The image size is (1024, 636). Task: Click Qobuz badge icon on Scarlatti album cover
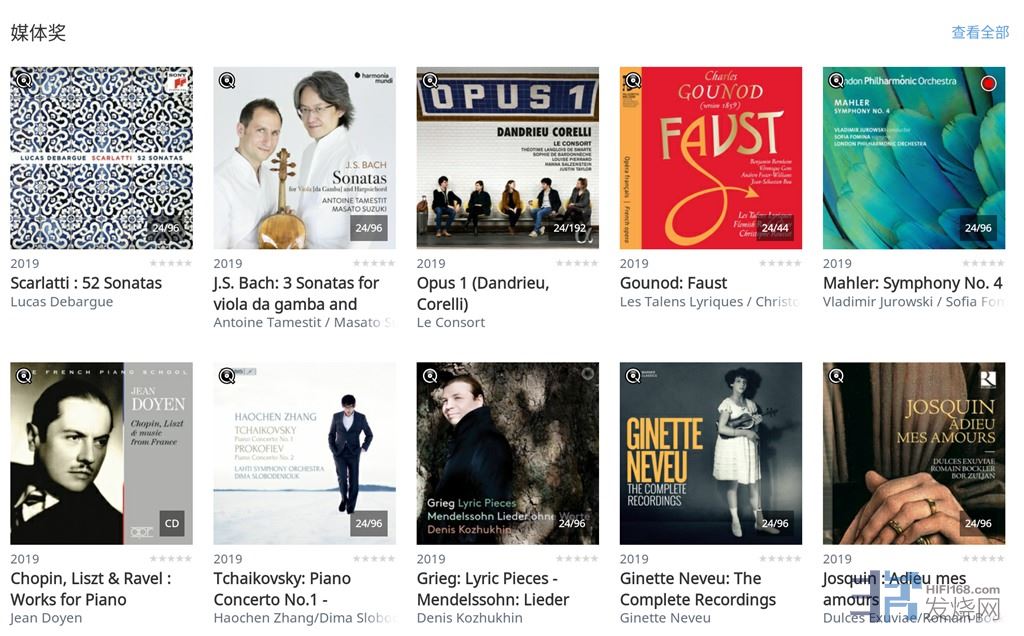pos(24,81)
